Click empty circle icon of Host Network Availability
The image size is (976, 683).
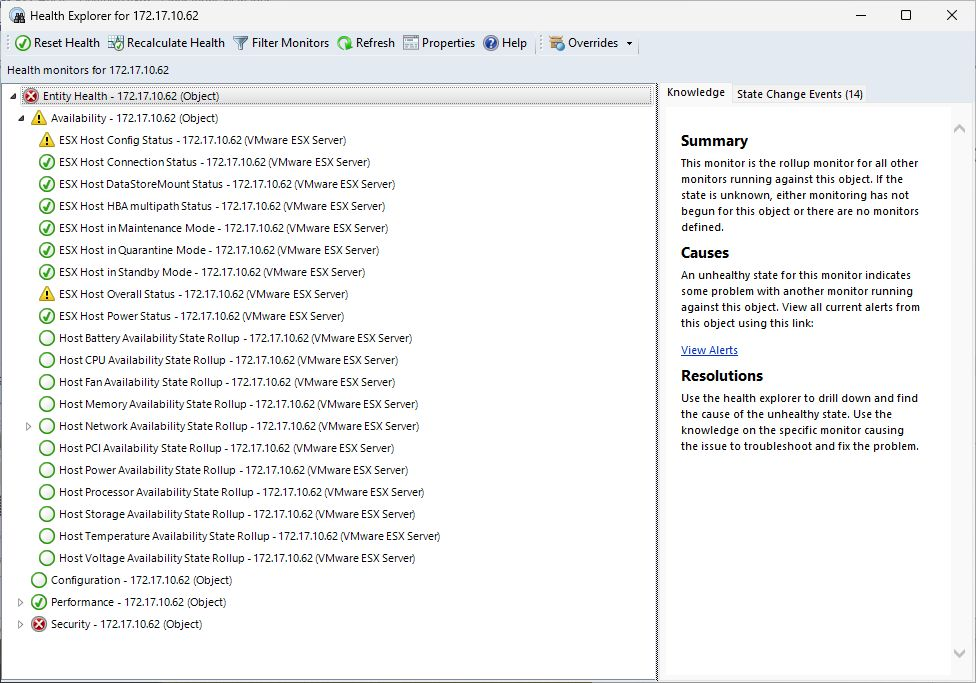pyautogui.click(x=47, y=426)
